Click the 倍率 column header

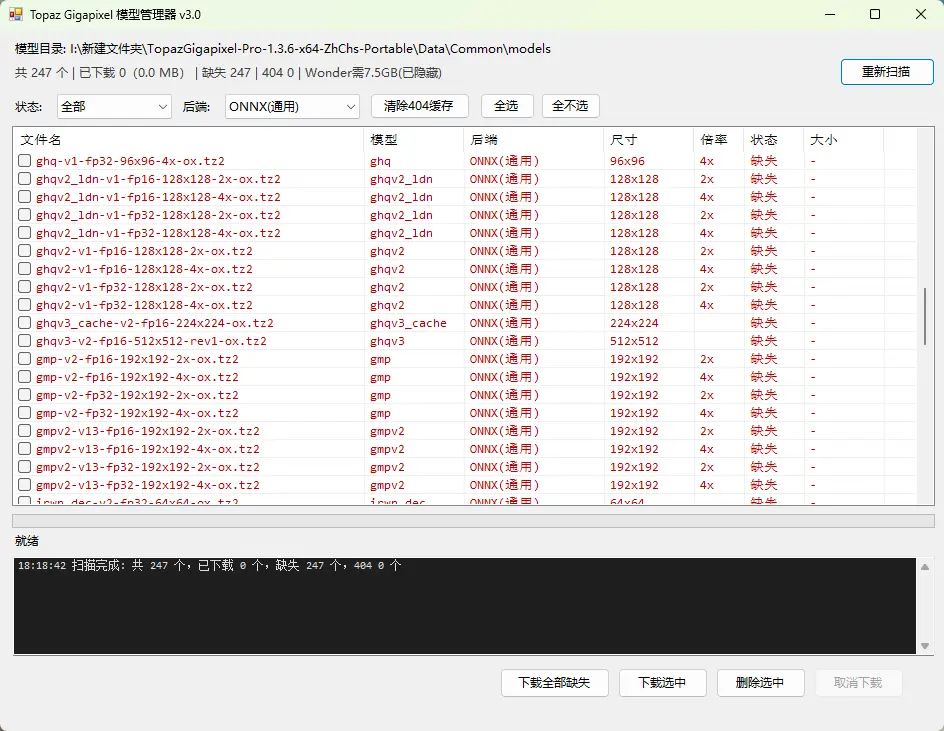[x=719, y=140]
